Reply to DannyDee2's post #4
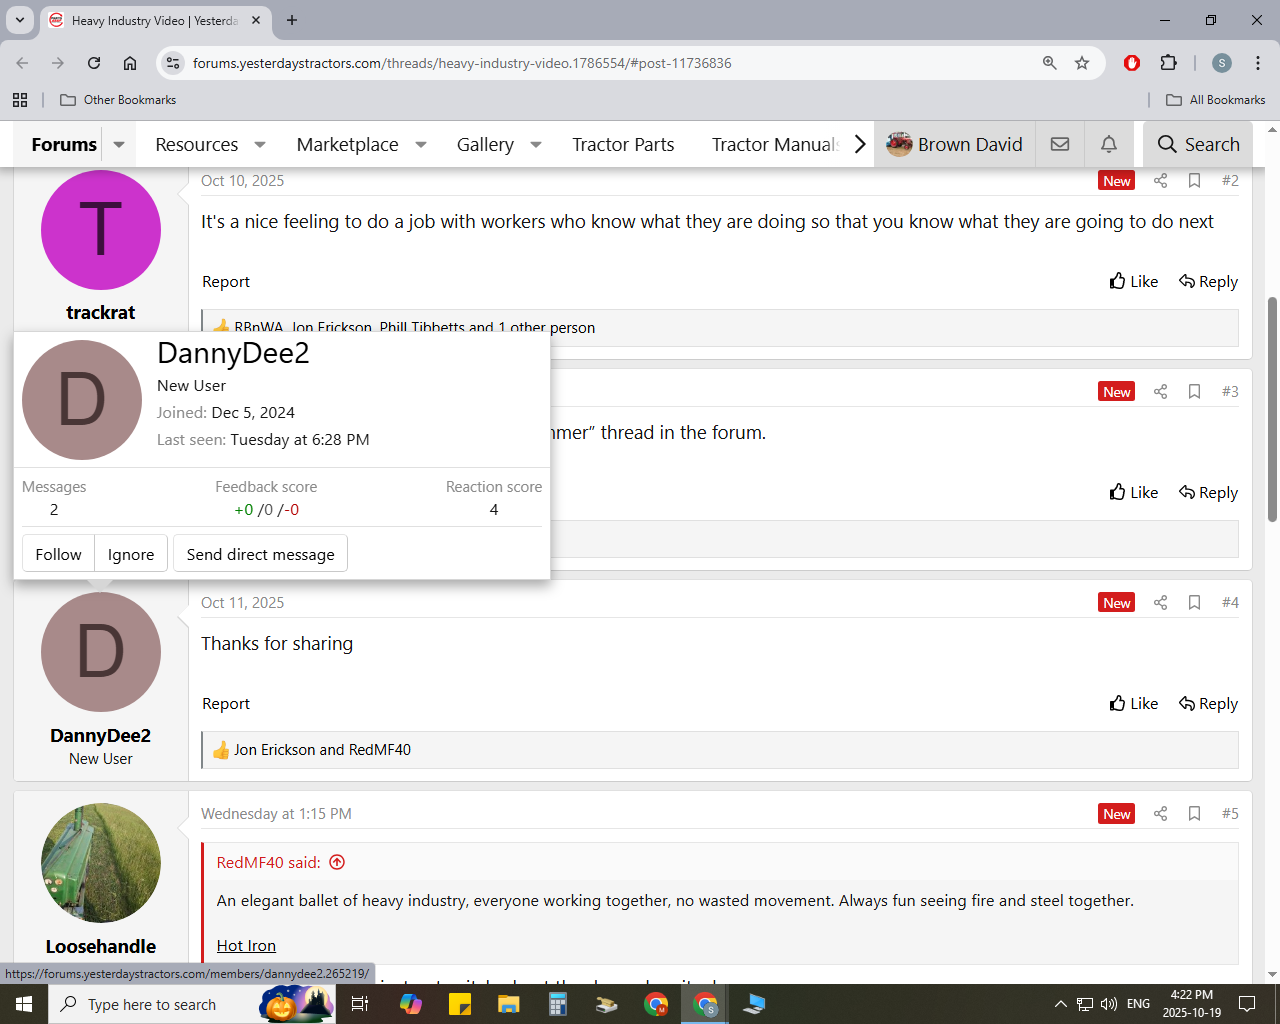The height and width of the screenshot is (1024, 1280). pyautogui.click(x=1208, y=704)
